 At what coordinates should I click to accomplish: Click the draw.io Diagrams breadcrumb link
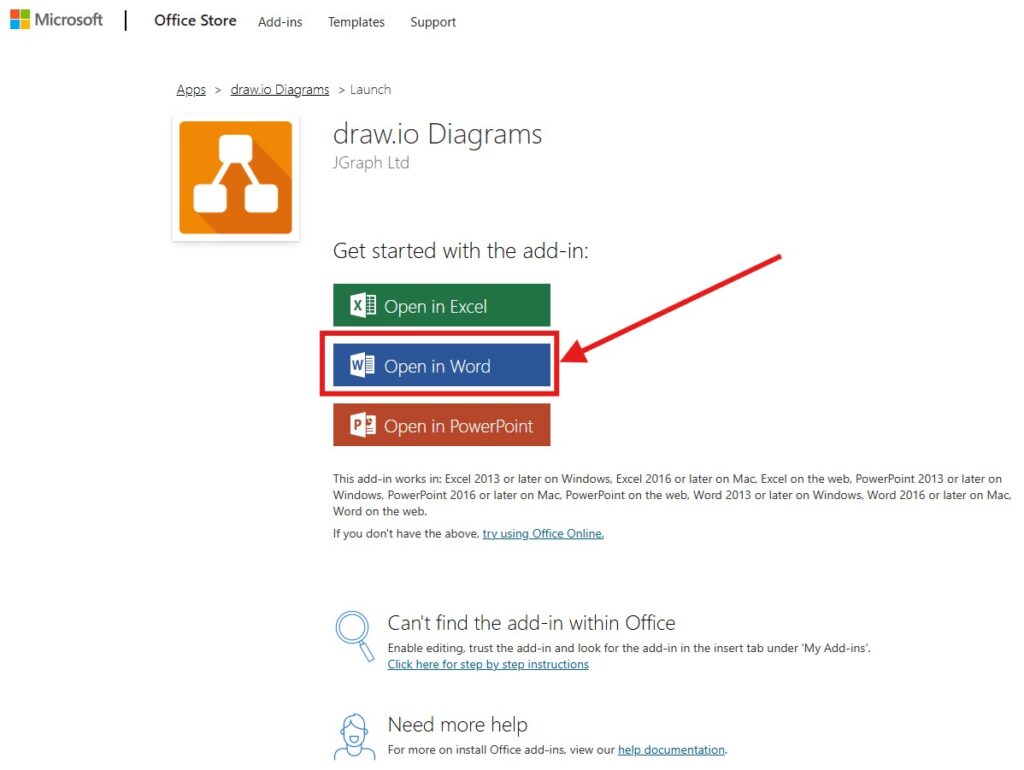[279, 90]
